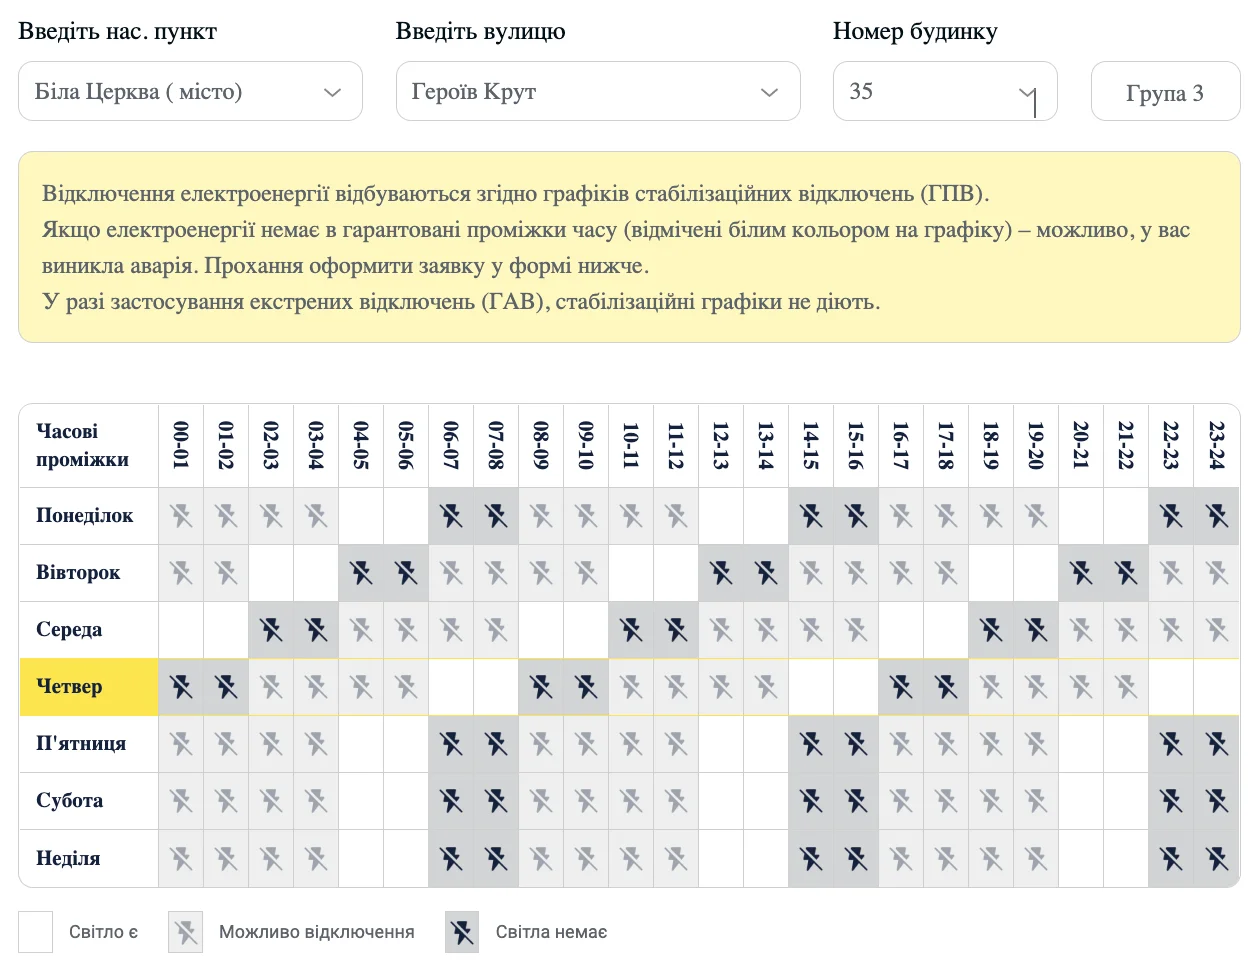The image size is (1258, 968).
Task: Click the chevron in the settlement field
Action: 333,92
